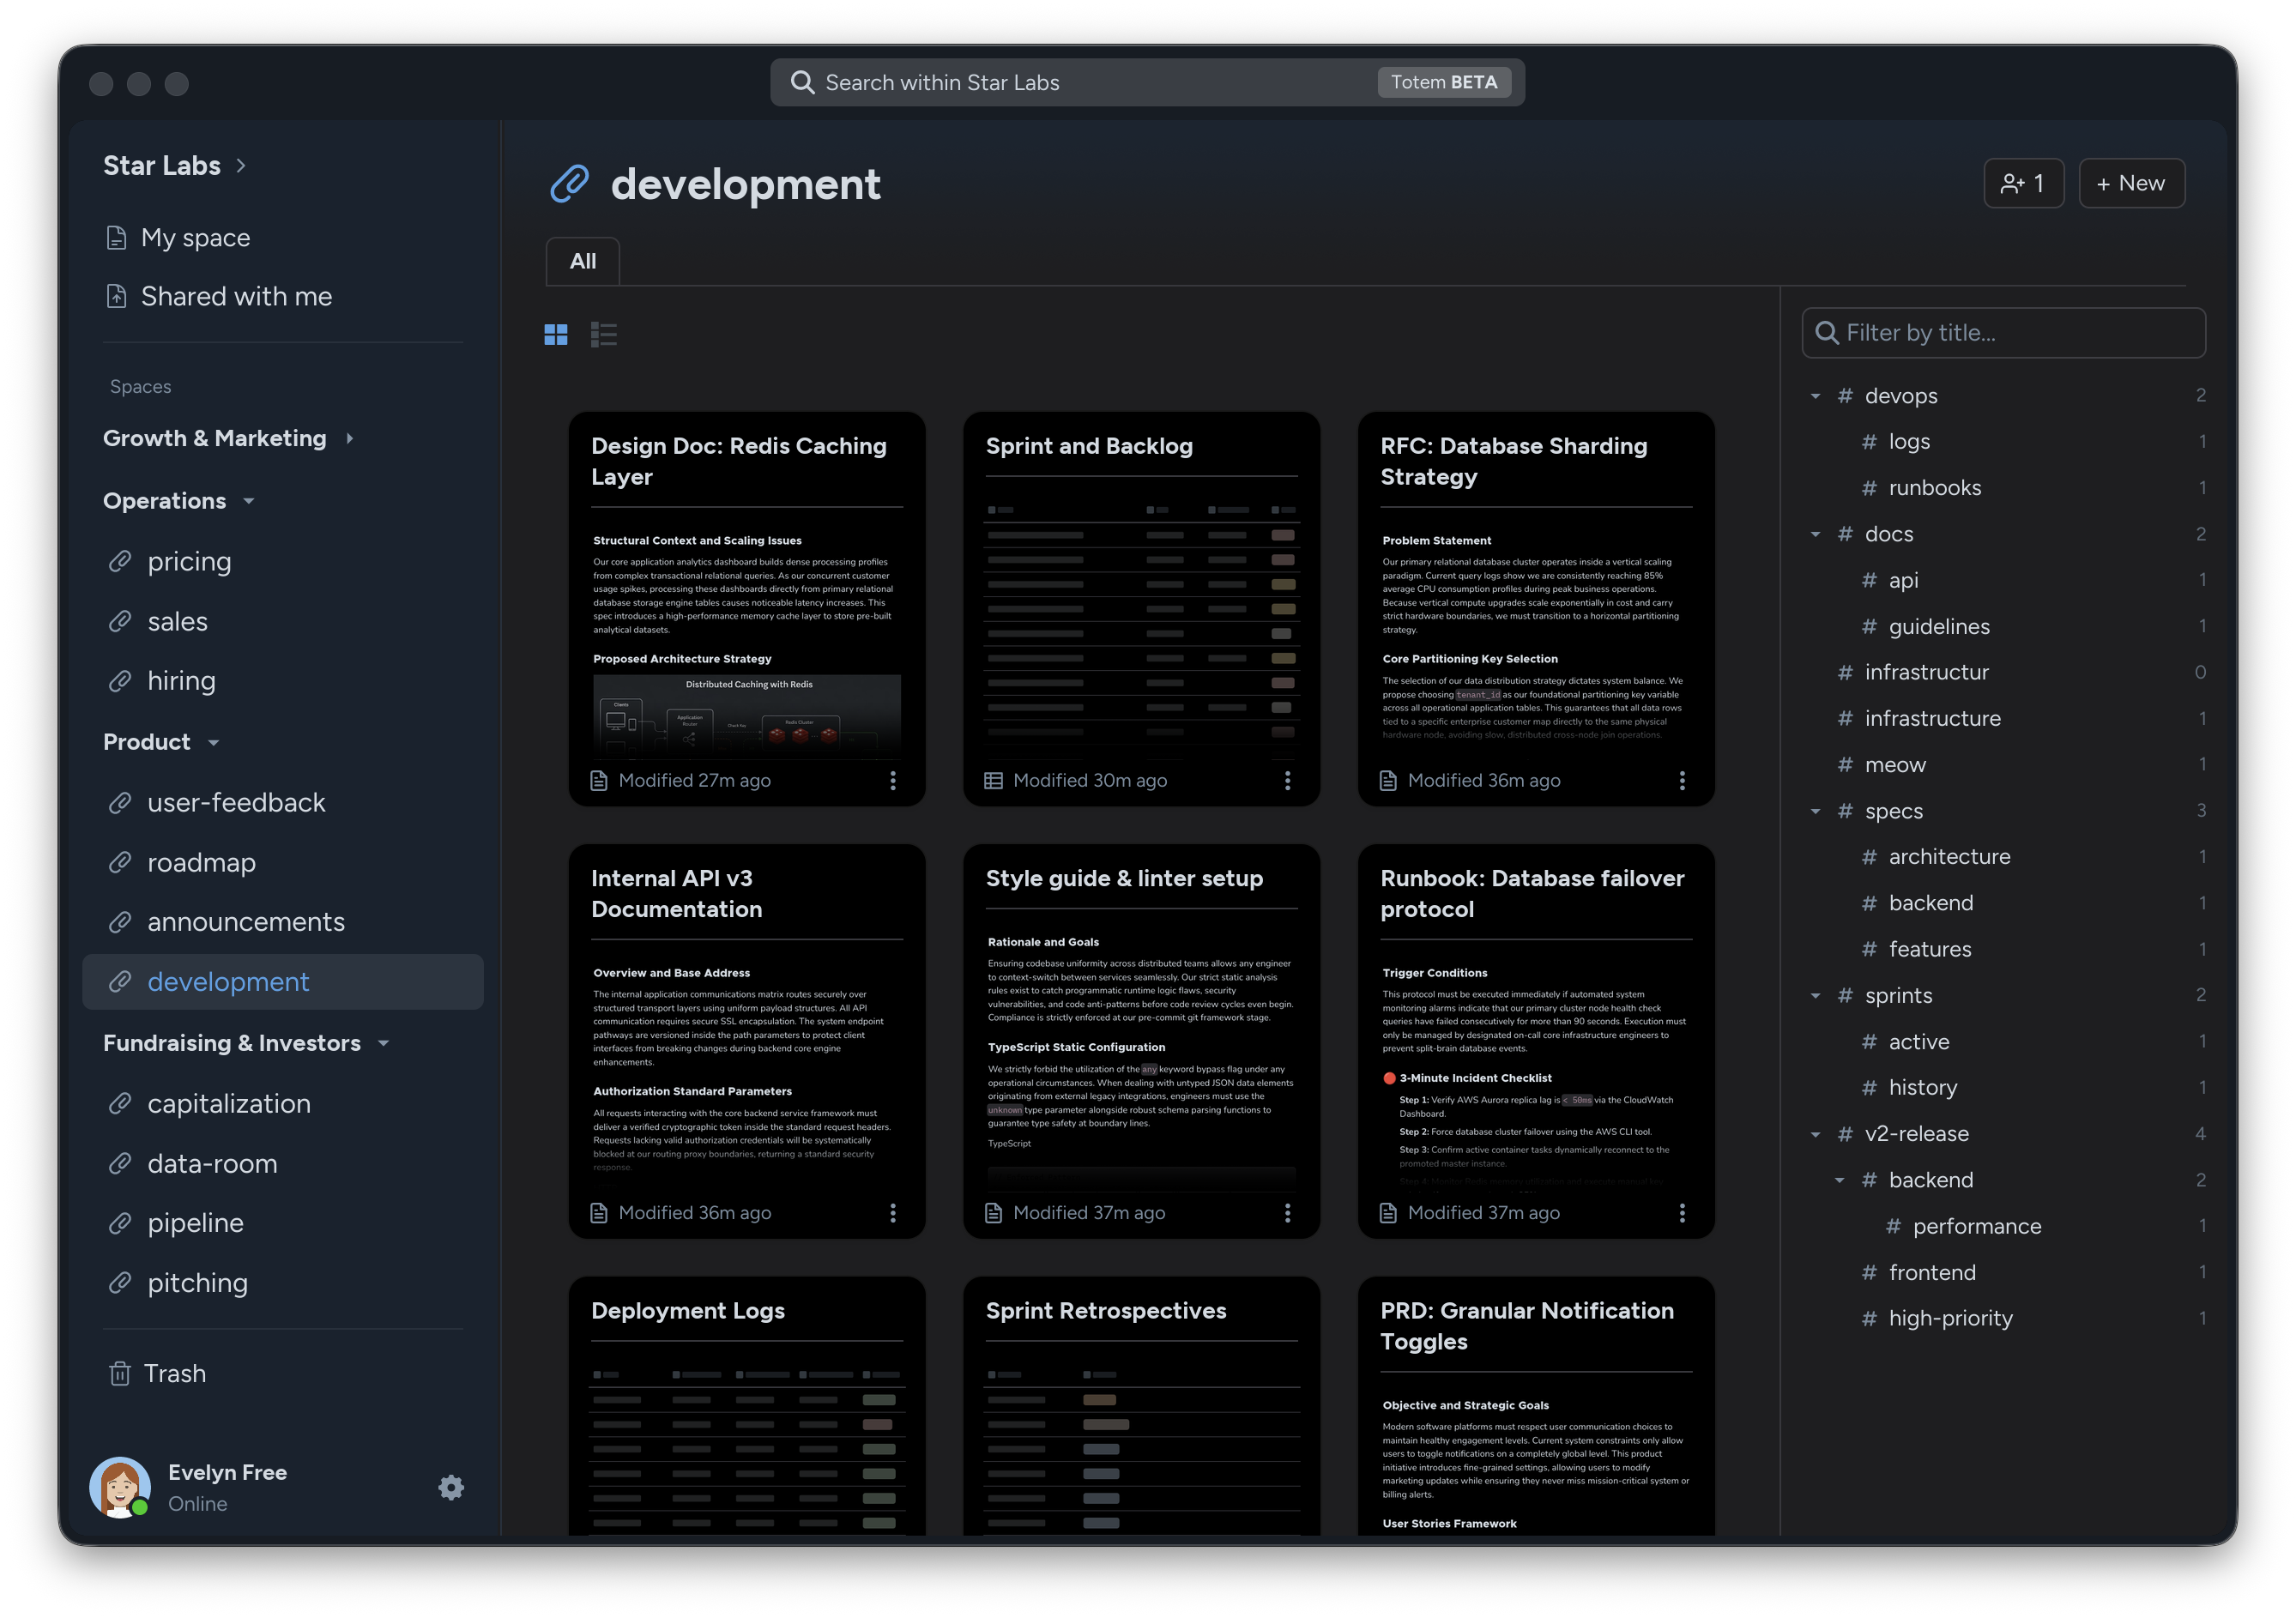Click link icon next to pricing
Screen dimensions: 2296x1618
120,561
